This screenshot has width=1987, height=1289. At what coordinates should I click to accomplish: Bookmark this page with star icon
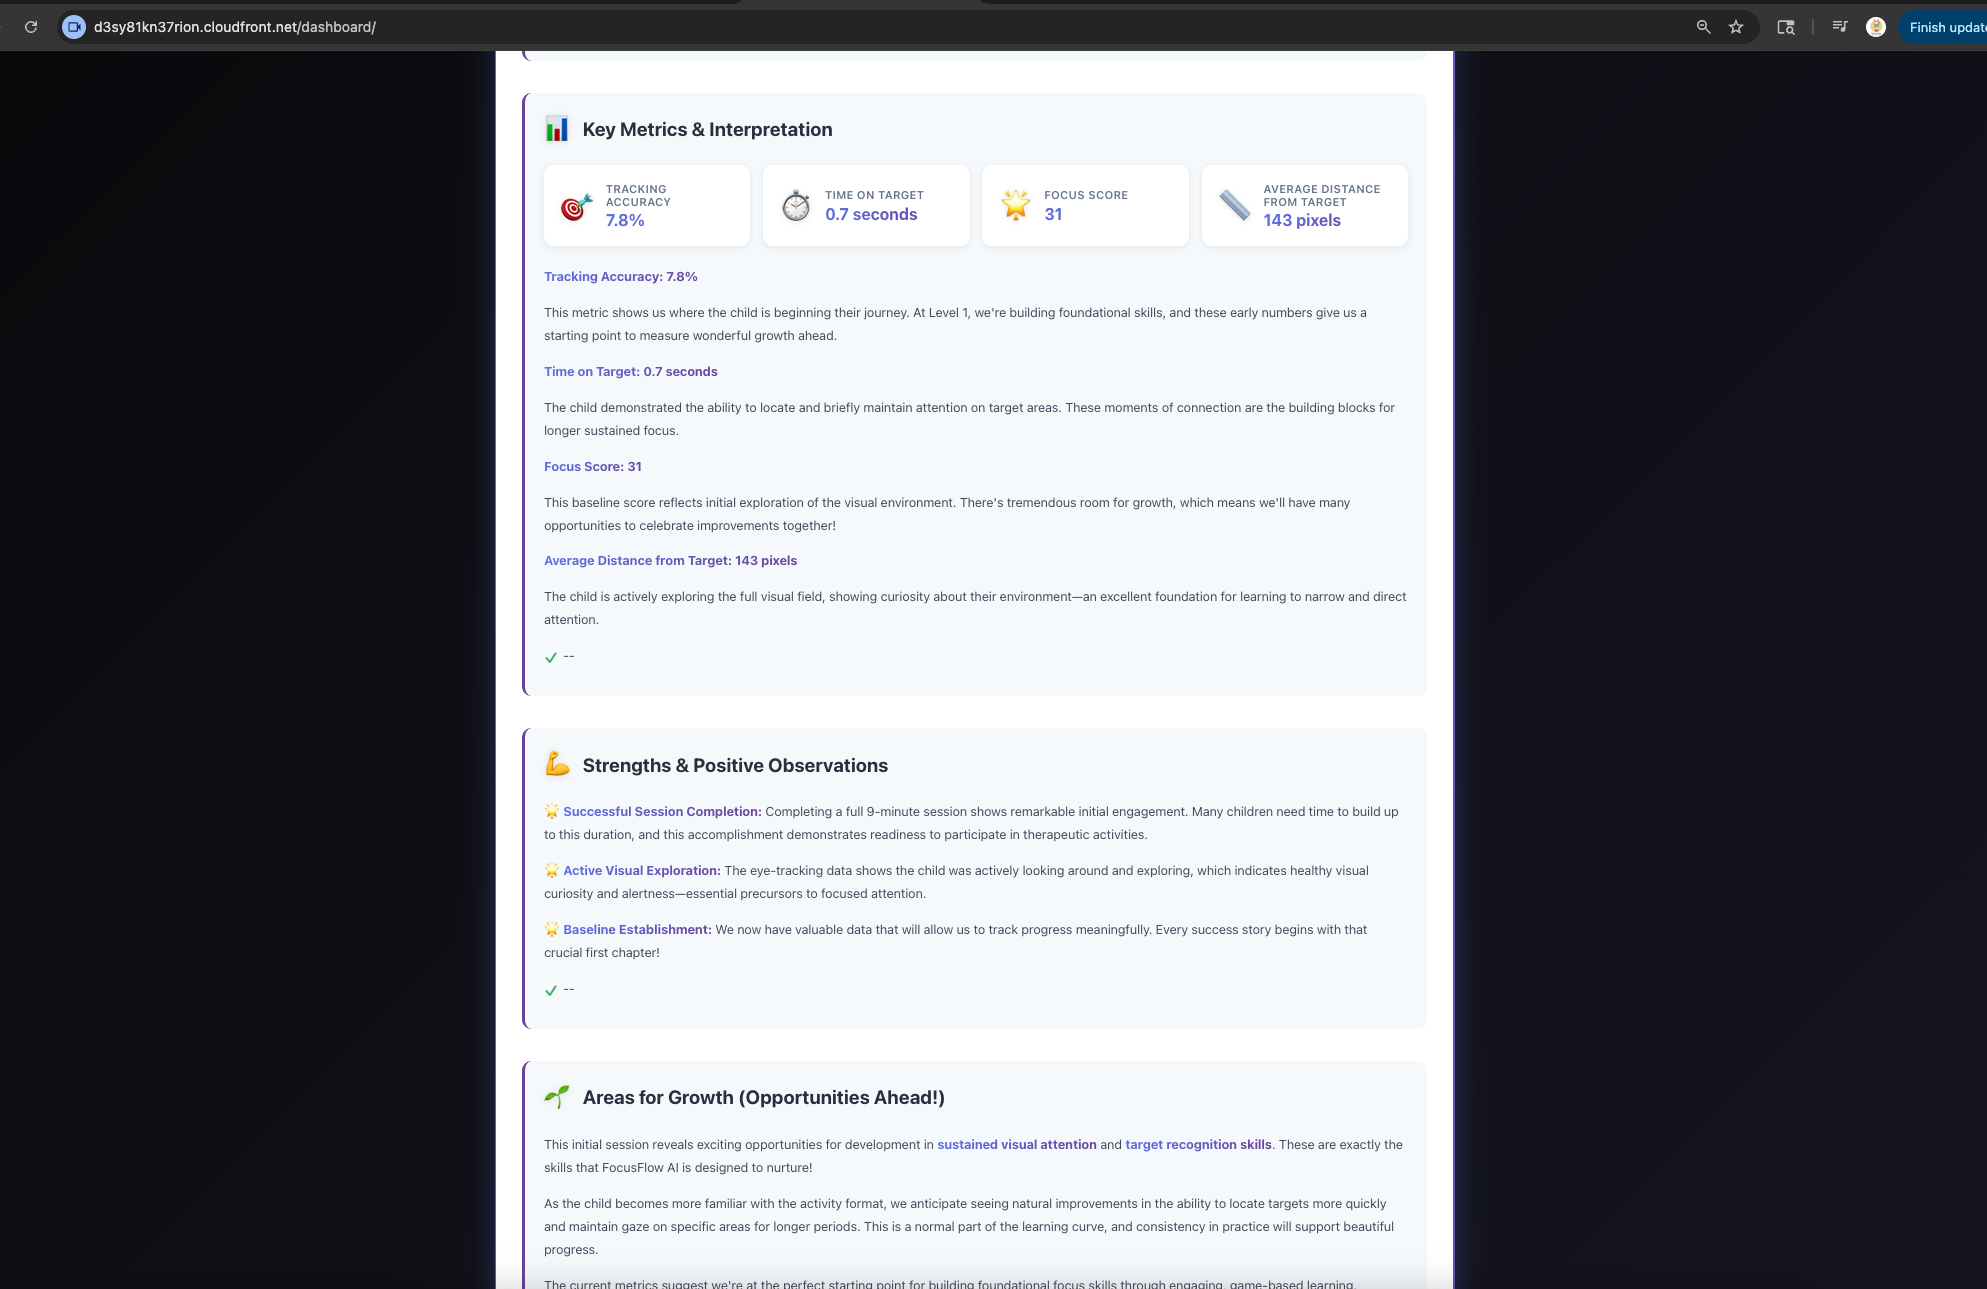[x=1736, y=27]
